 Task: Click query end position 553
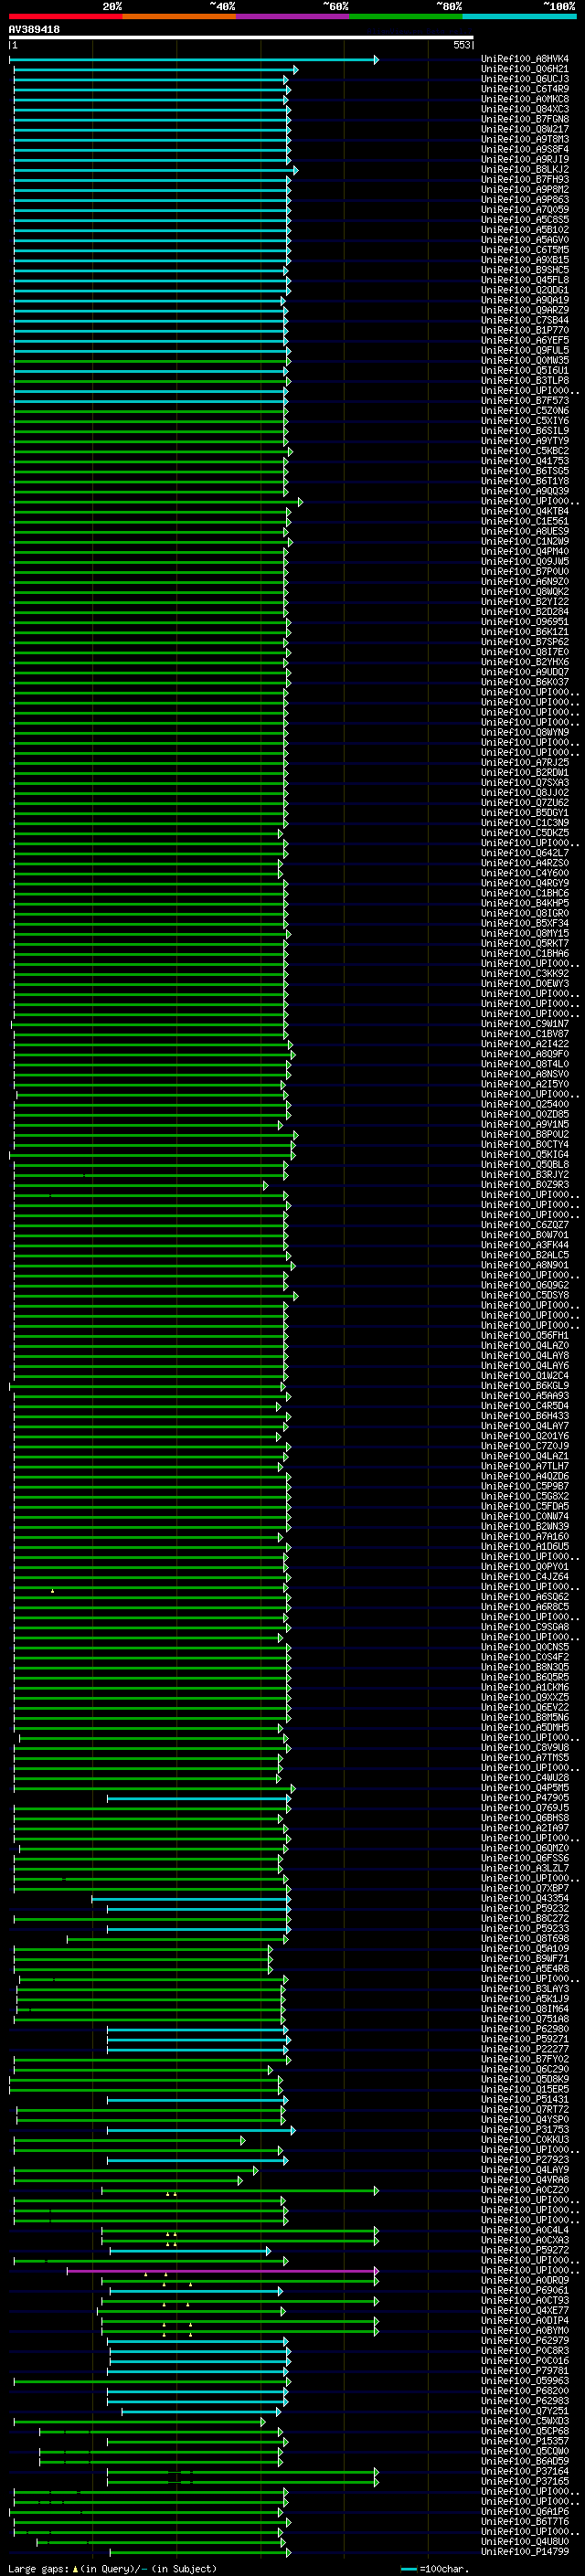point(461,45)
